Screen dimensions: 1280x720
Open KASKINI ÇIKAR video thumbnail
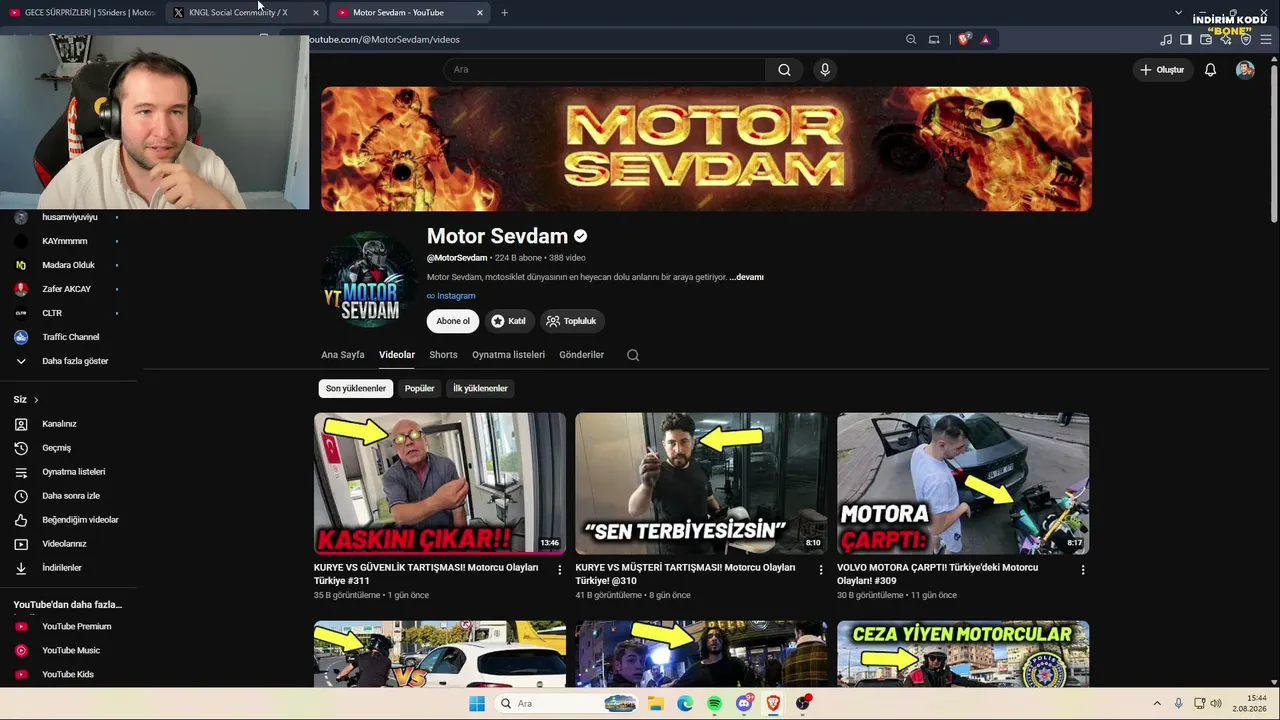(440, 484)
